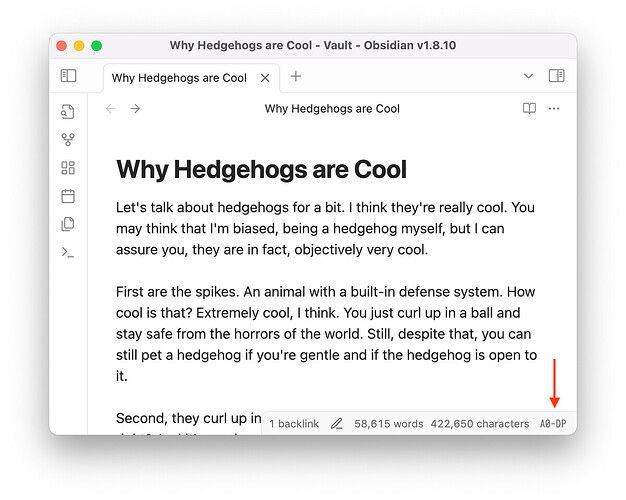626x500 pixels.
Task: Navigate back in note history
Action: [111, 109]
